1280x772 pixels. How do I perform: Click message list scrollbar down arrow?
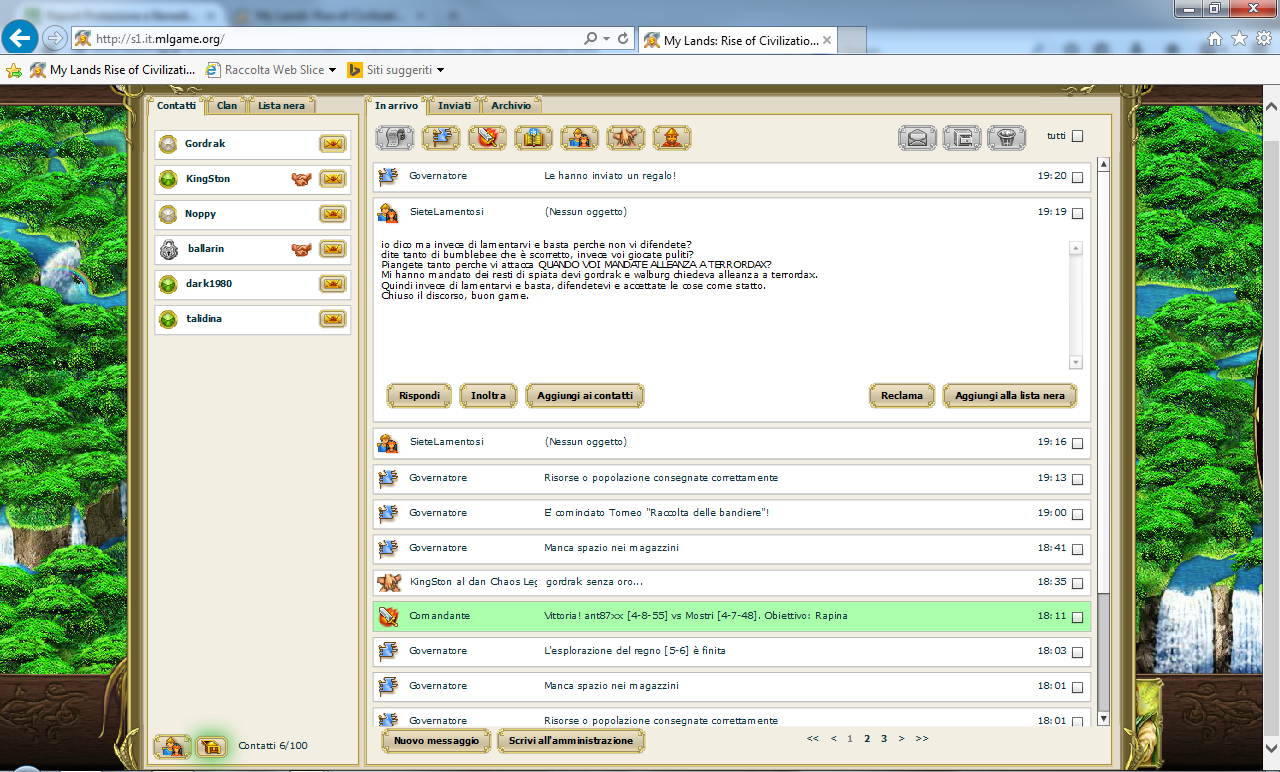[1104, 718]
